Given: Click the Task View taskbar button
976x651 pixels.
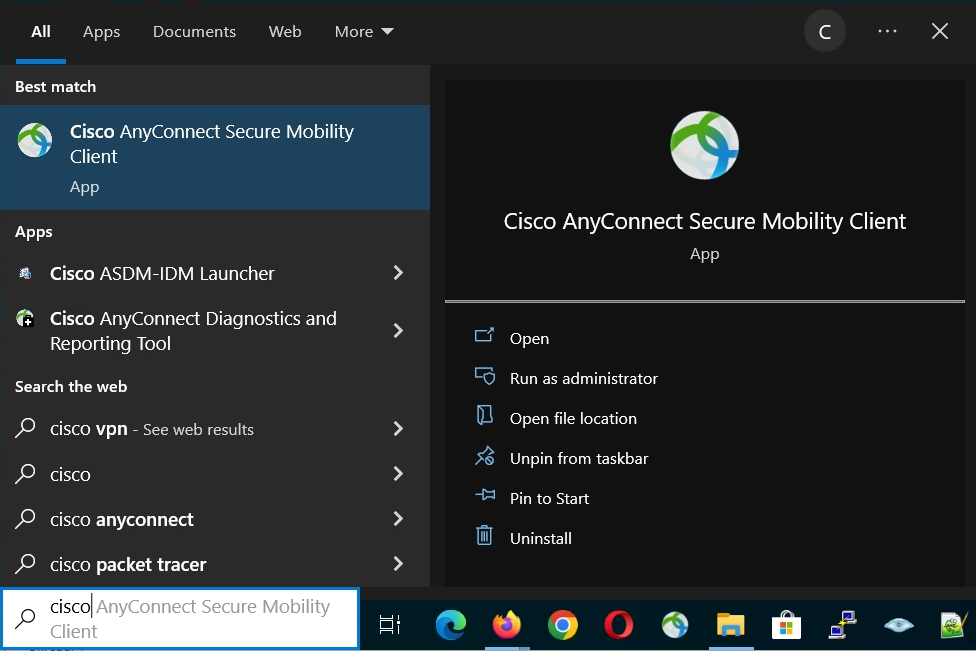Looking at the screenshot, I should (390, 626).
